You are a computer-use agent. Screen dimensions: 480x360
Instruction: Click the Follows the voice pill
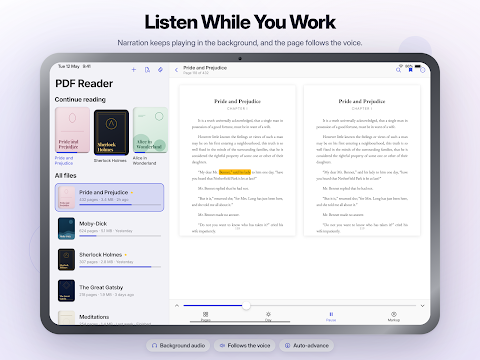(245, 346)
